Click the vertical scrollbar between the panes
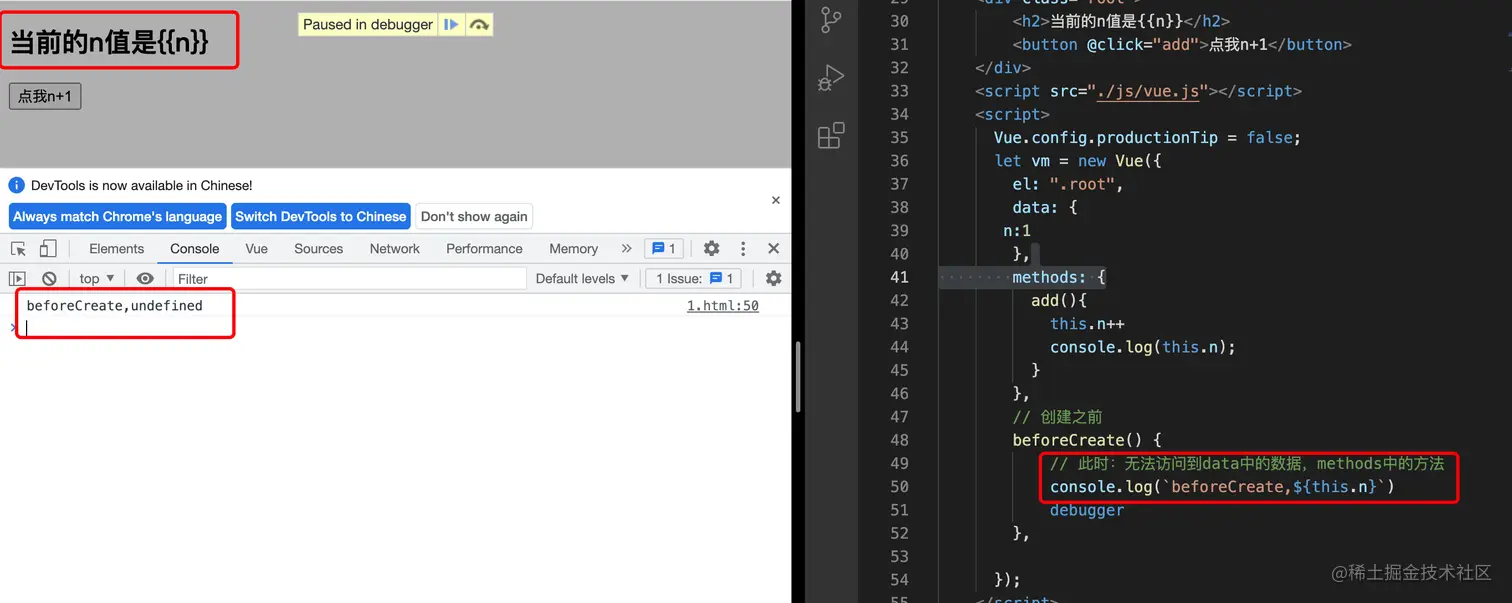The width and height of the screenshot is (1512, 603). click(797, 376)
